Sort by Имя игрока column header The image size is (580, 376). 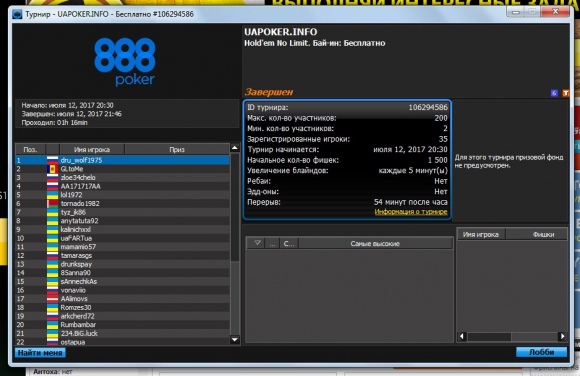point(92,150)
